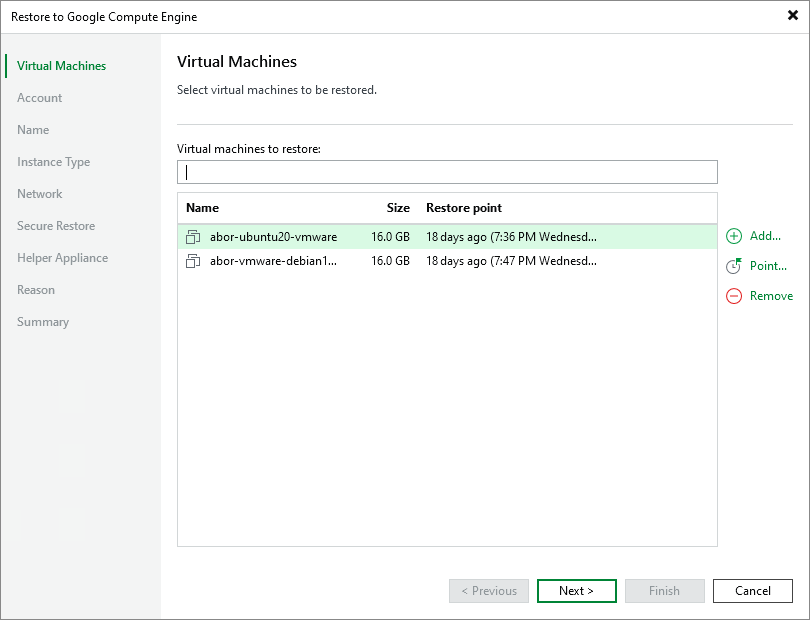Sort by the Name column header

click(202, 208)
